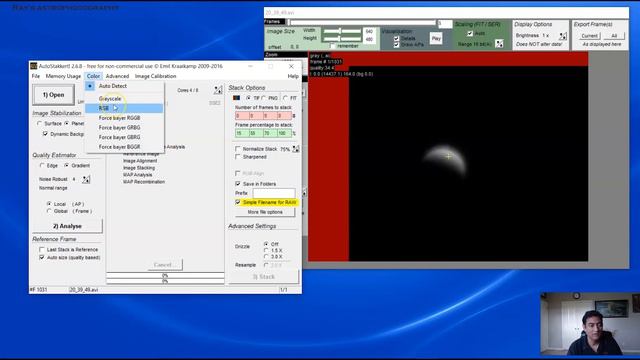Image resolution: width=640 pixels, height=360 pixels.
Task: Toggle the Draw APs checkbox
Action: (x=396, y=44)
